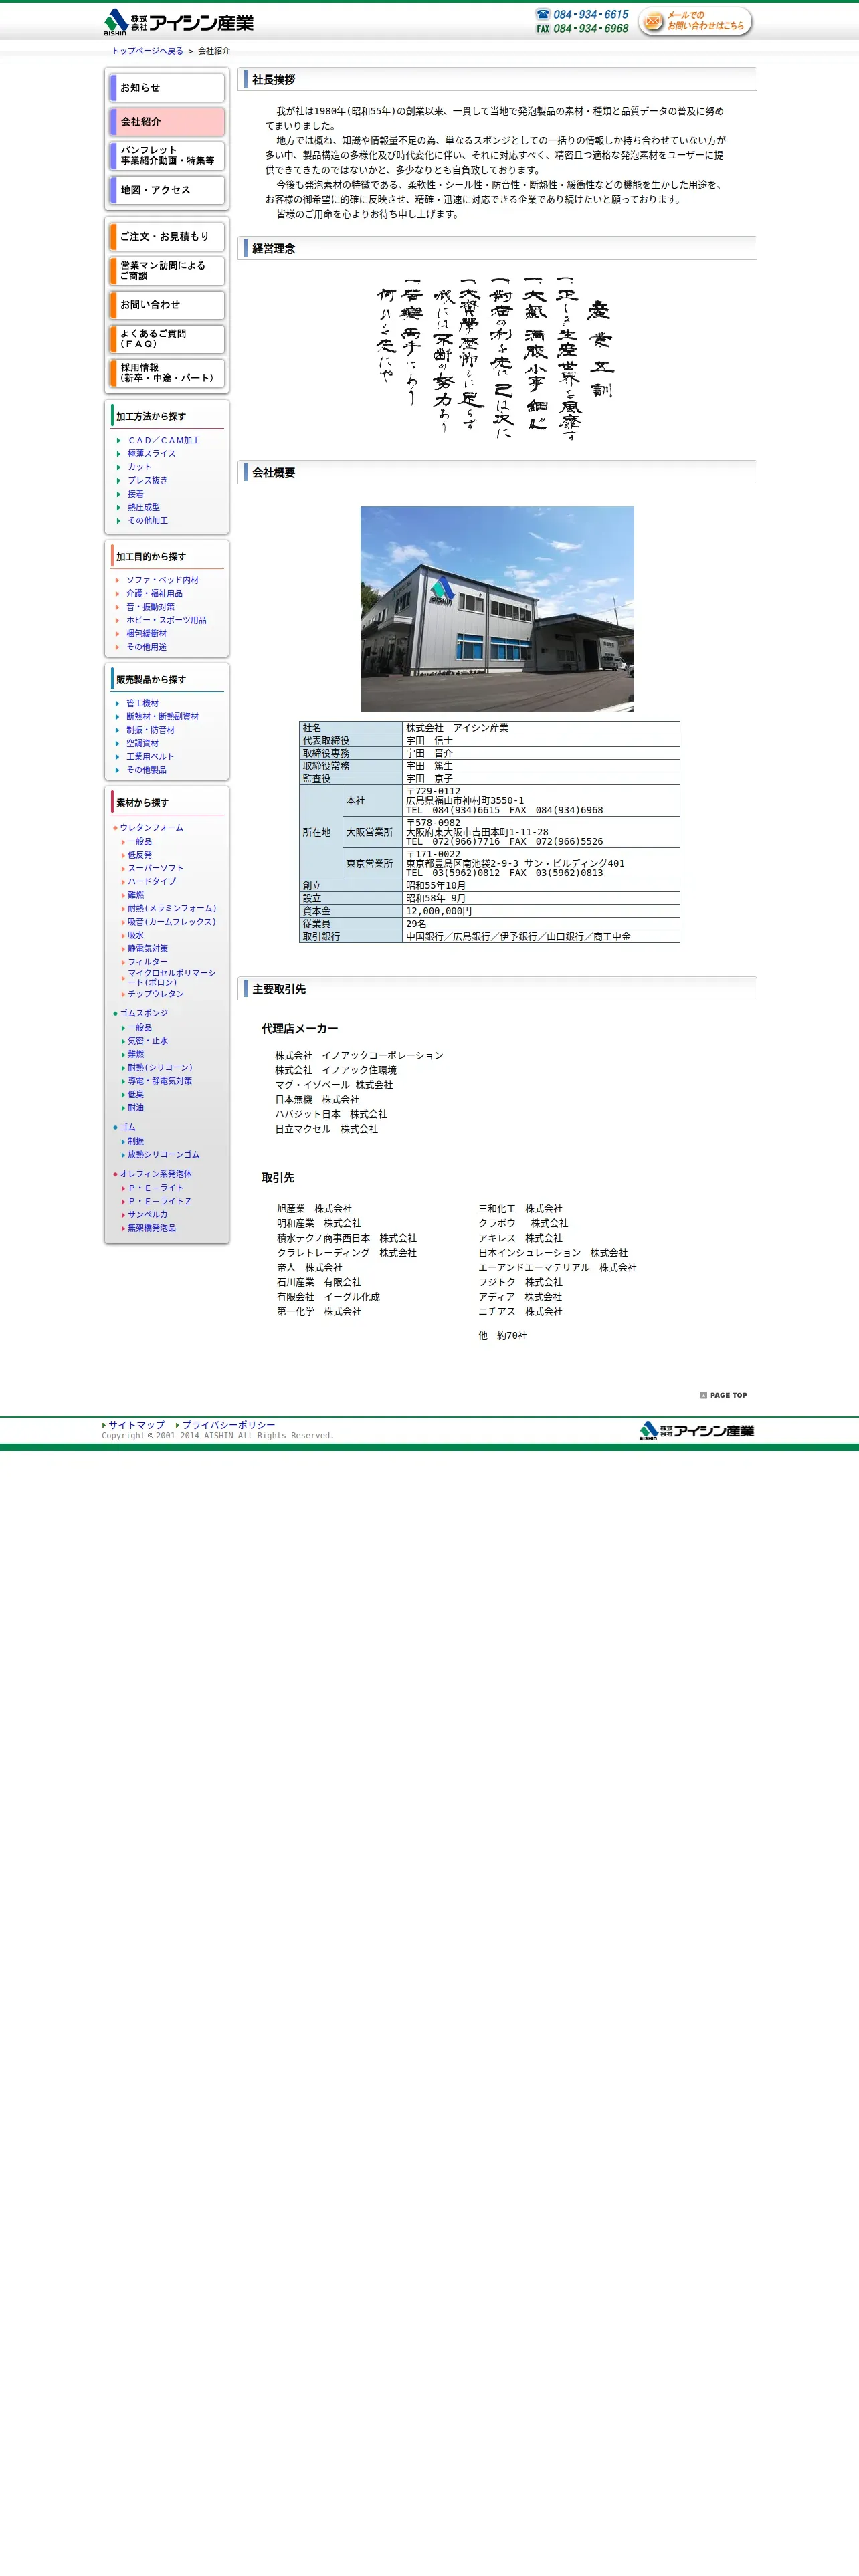
Task: Open よくあるご質問 (FAQ) menu item
Action: tap(167, 339)
